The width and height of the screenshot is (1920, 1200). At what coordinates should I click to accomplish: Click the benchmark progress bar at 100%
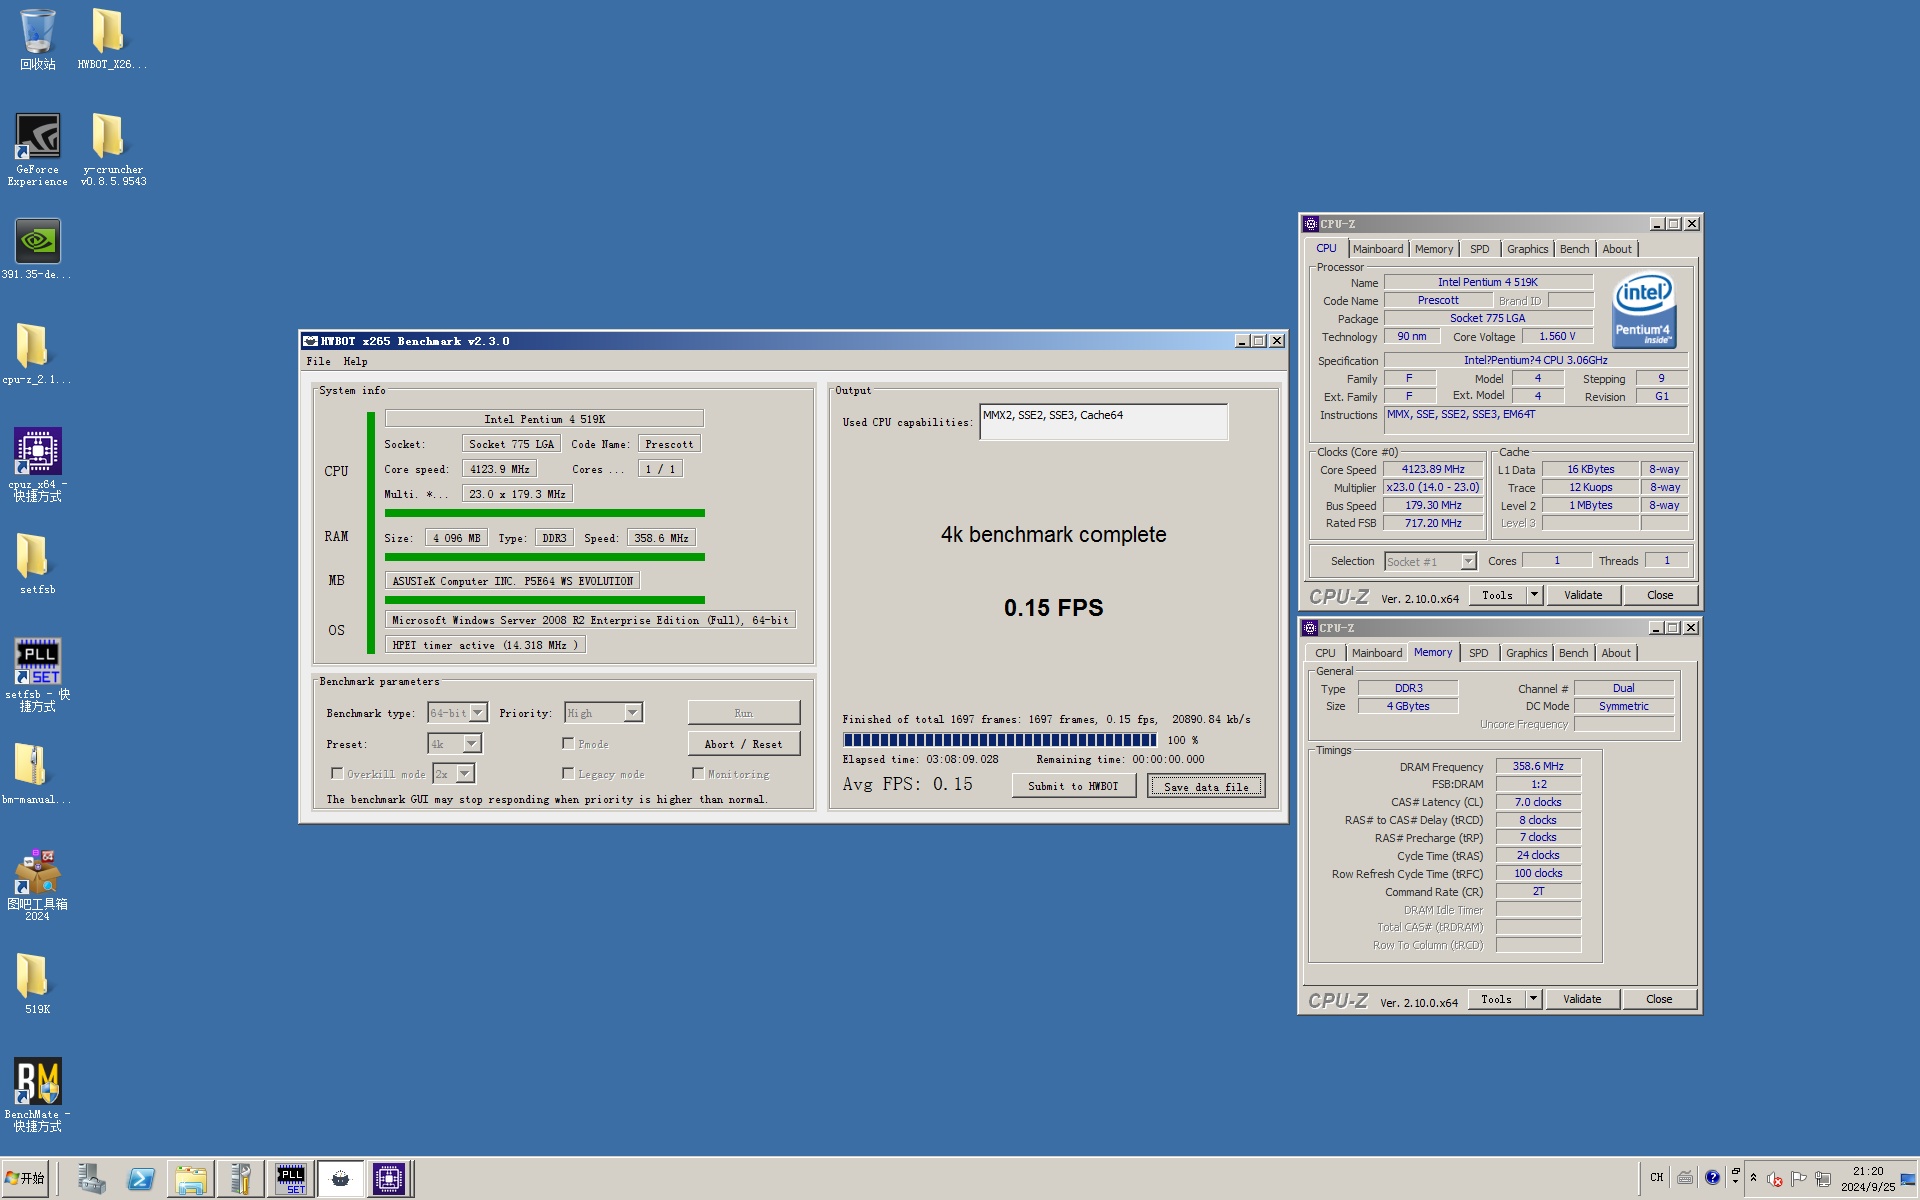click(999, 740)
